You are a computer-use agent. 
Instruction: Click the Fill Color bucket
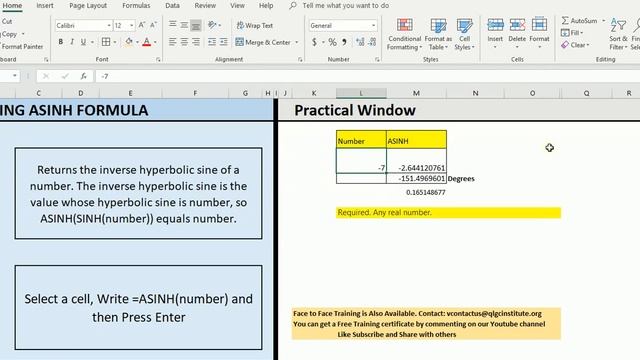tap(129, 42)
